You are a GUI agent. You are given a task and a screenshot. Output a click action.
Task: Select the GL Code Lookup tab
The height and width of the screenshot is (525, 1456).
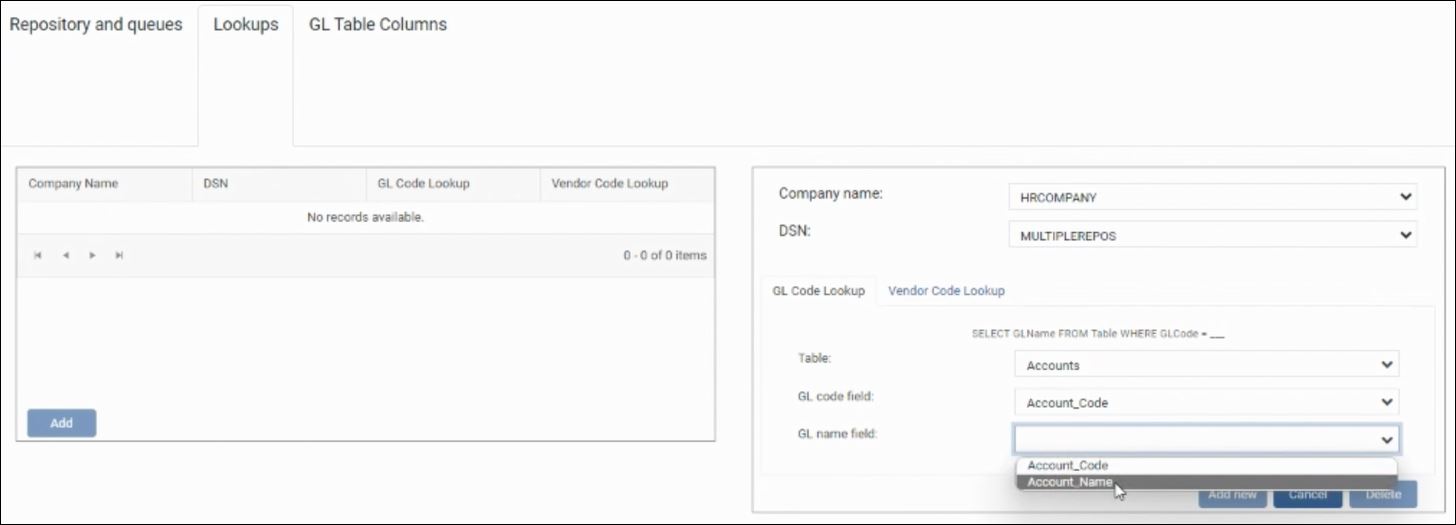(x=818, y=291)
